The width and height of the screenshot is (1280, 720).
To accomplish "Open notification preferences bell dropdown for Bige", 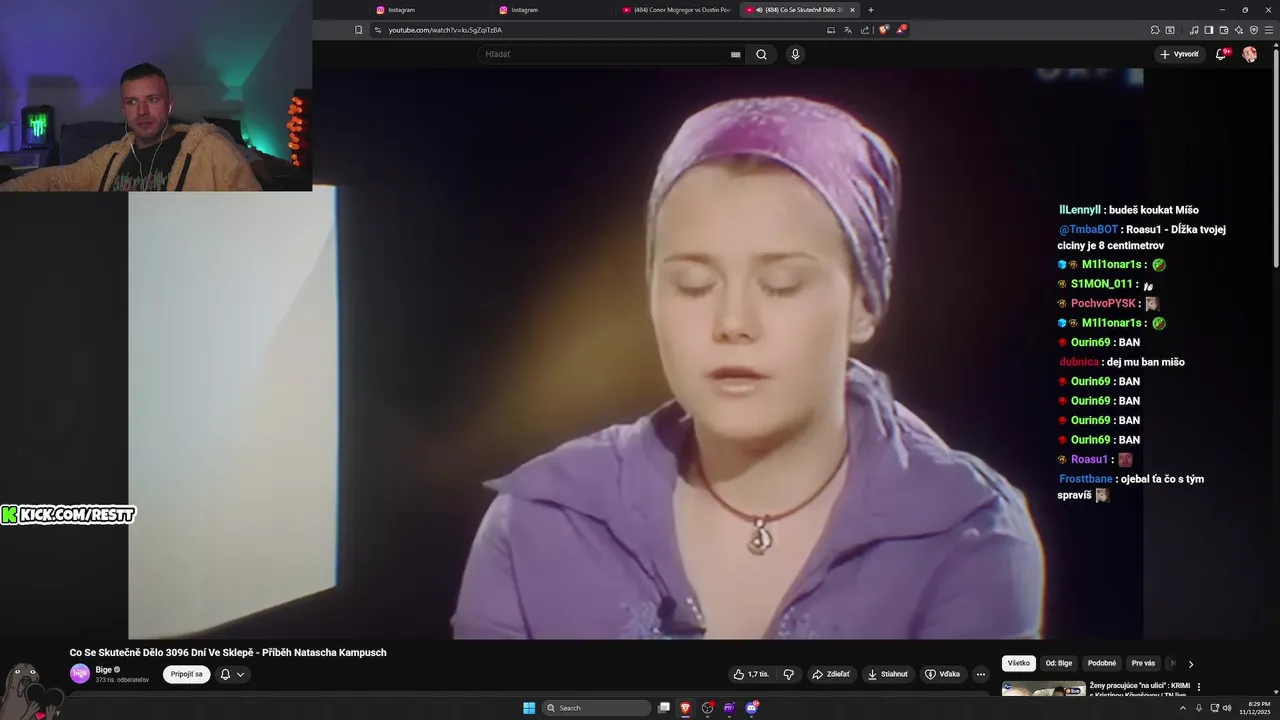I will coord(232,674).
